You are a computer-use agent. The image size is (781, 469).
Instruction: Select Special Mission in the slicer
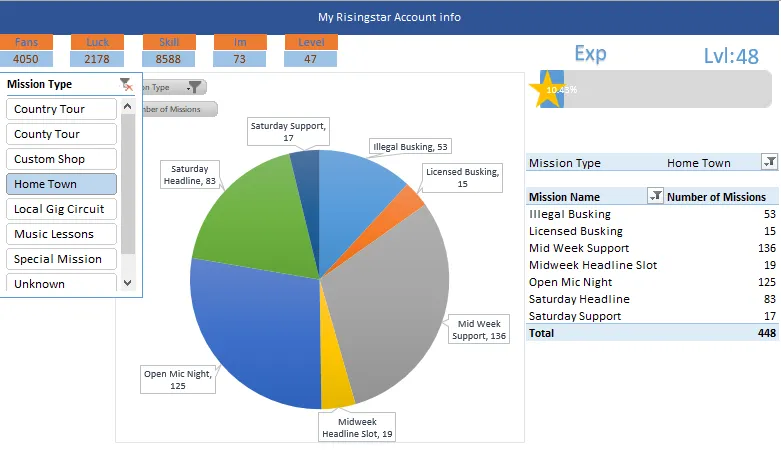(61, 259)
